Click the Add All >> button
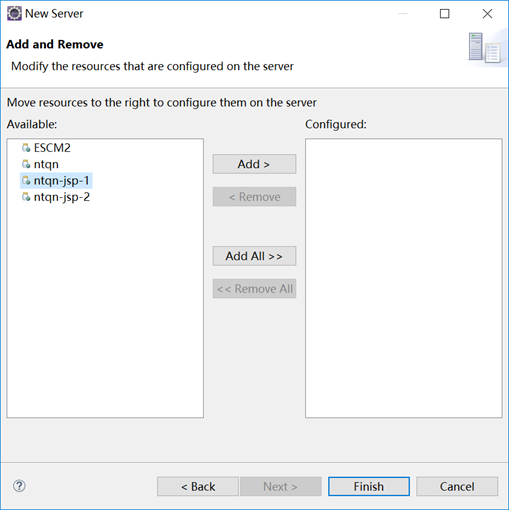 pyautogui.click(x=254, y=256)
